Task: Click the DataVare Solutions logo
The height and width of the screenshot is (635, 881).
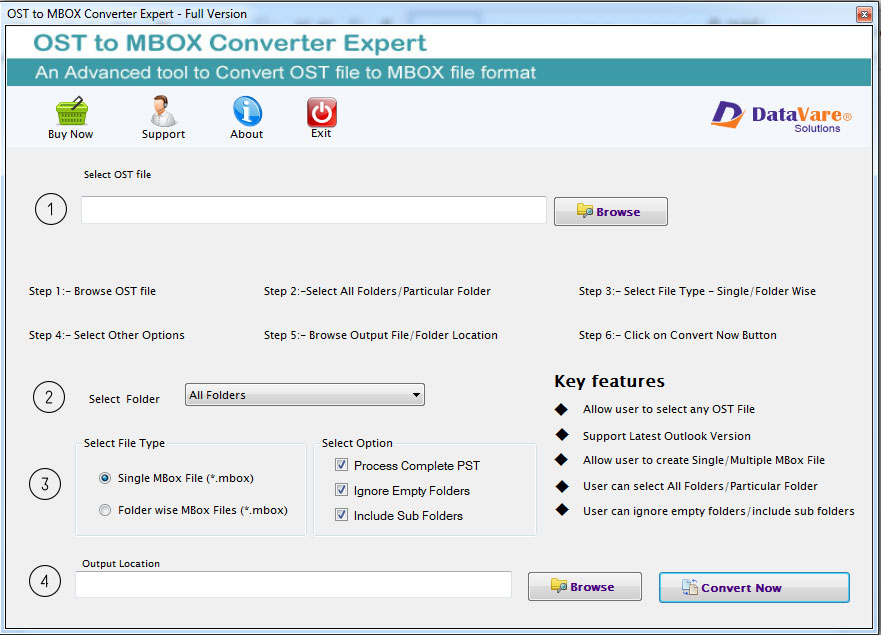Action: 781,115
